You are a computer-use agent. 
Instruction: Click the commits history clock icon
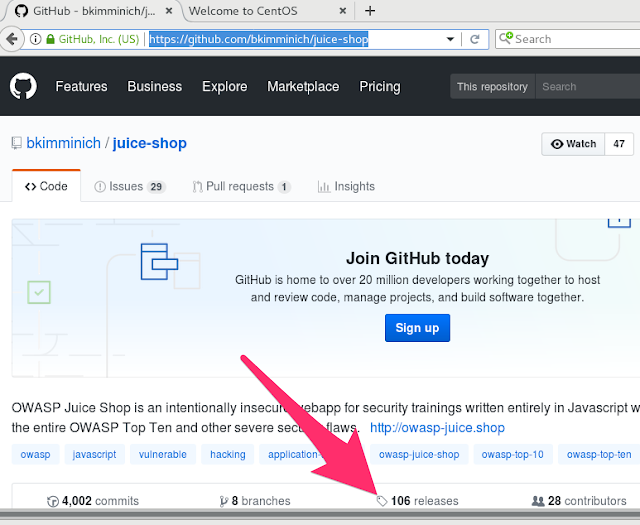[x=53, y=501]
